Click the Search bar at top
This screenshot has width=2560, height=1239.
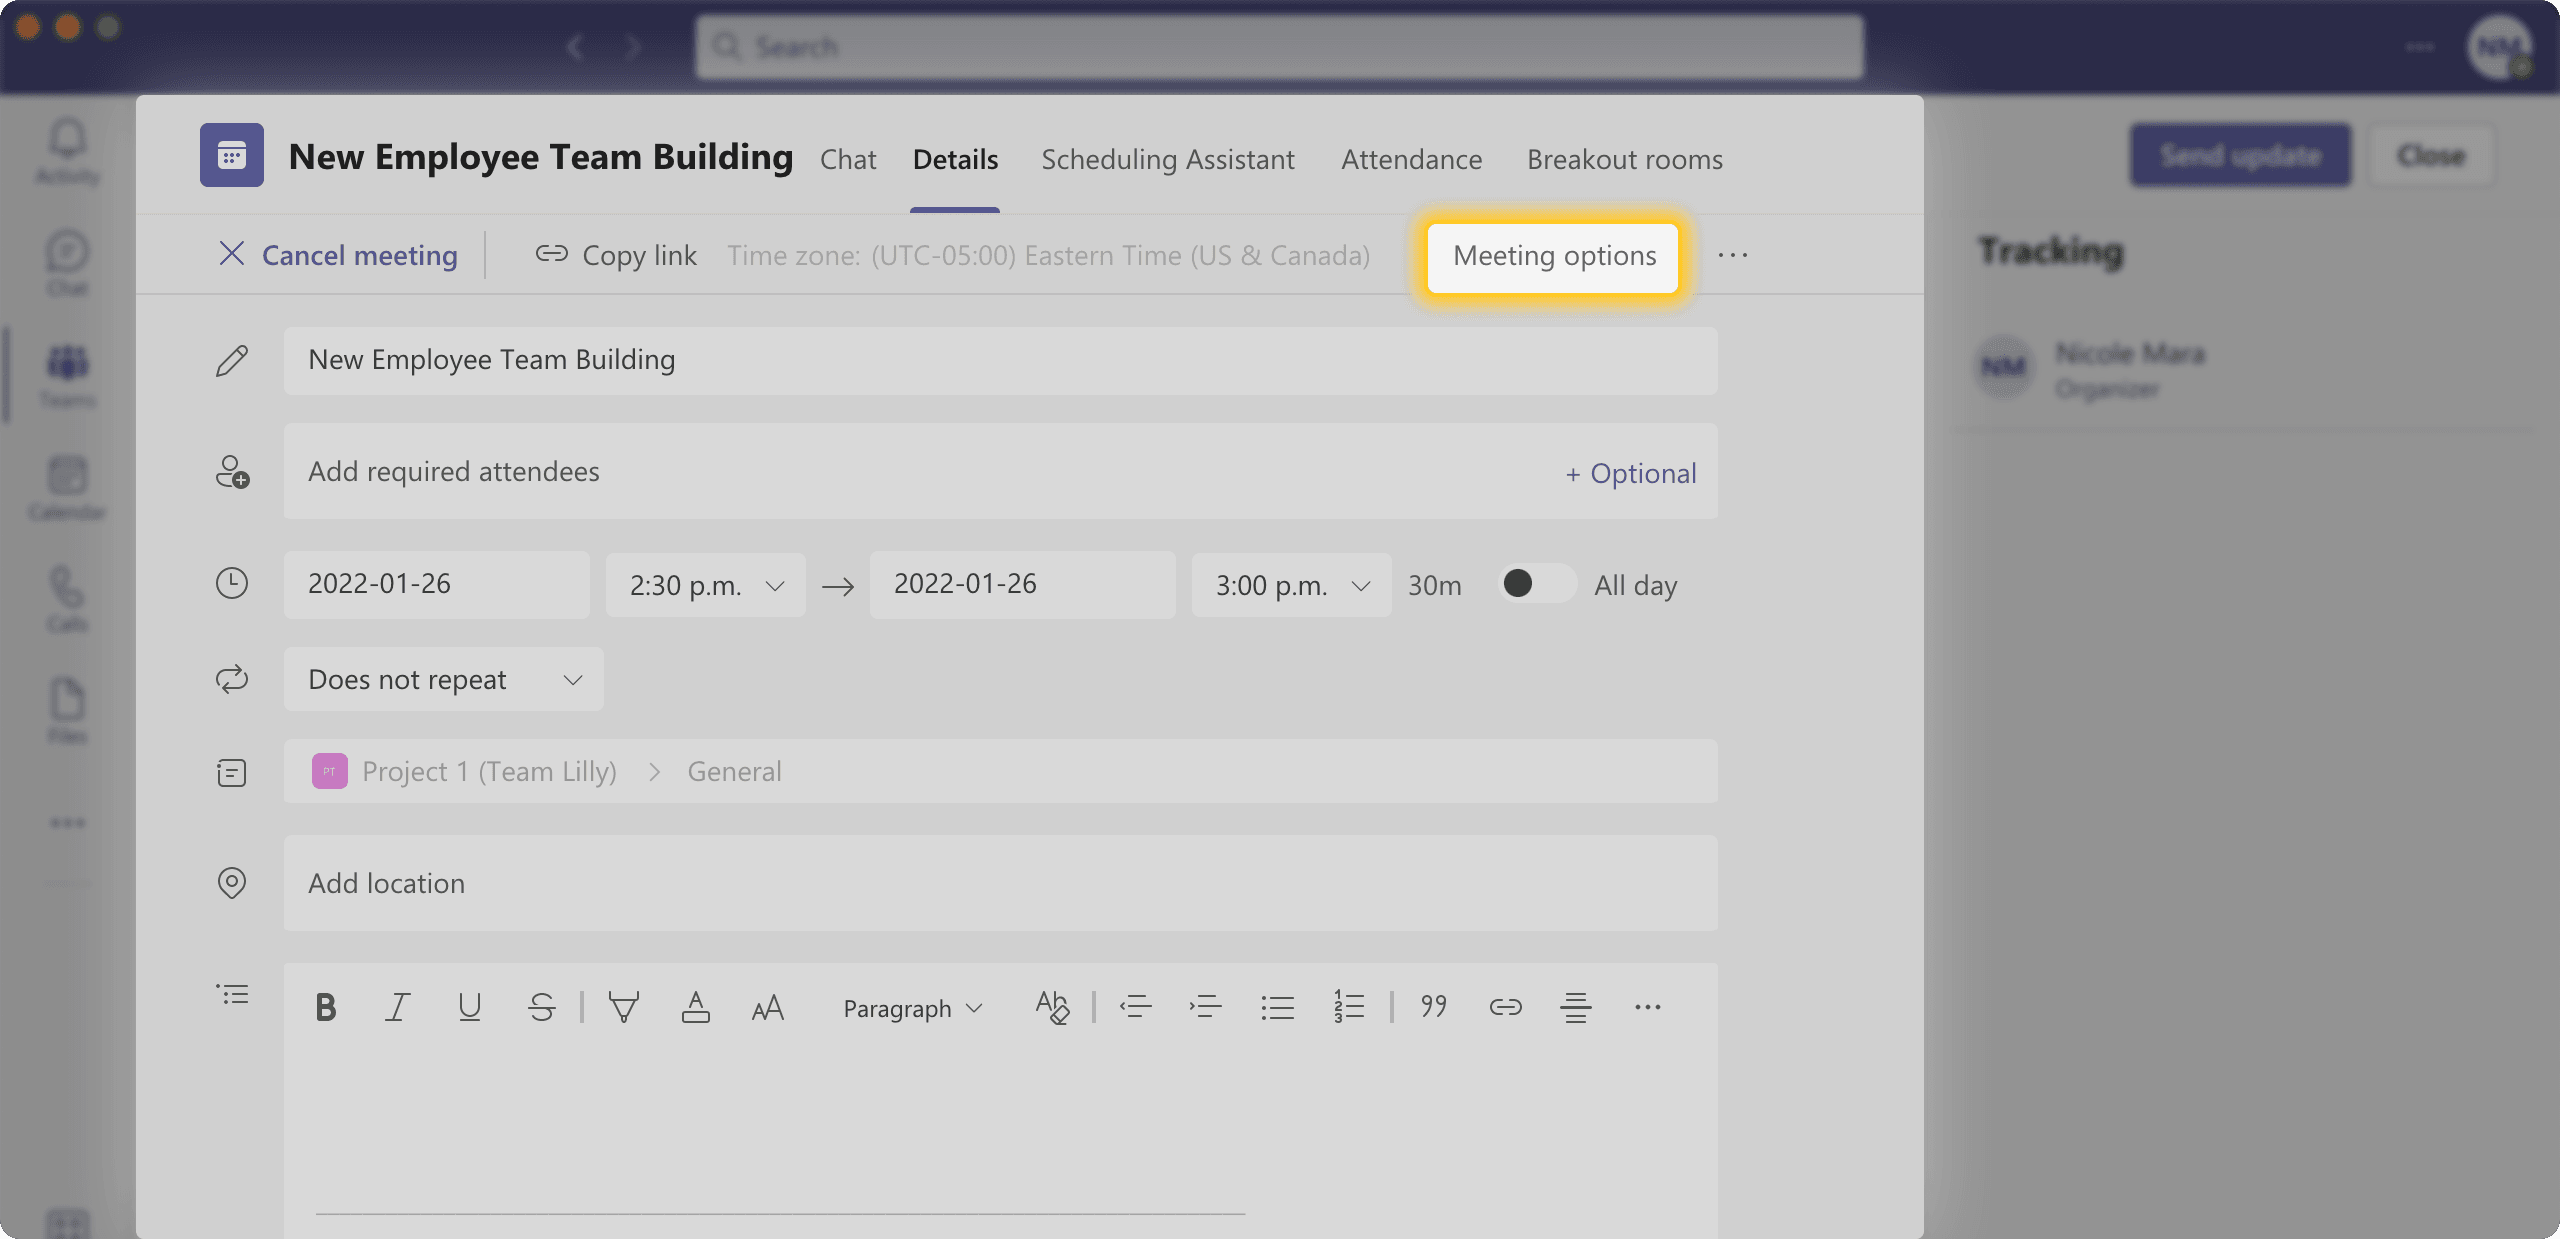pos(1280,47)
